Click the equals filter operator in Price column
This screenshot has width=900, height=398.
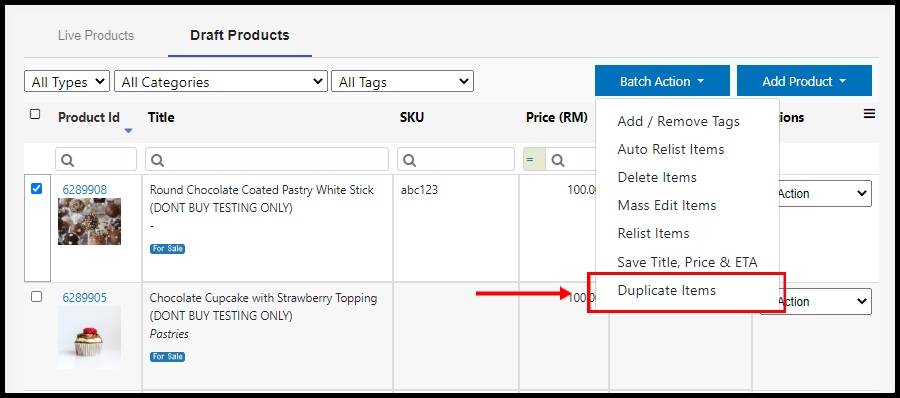point(534,160)
